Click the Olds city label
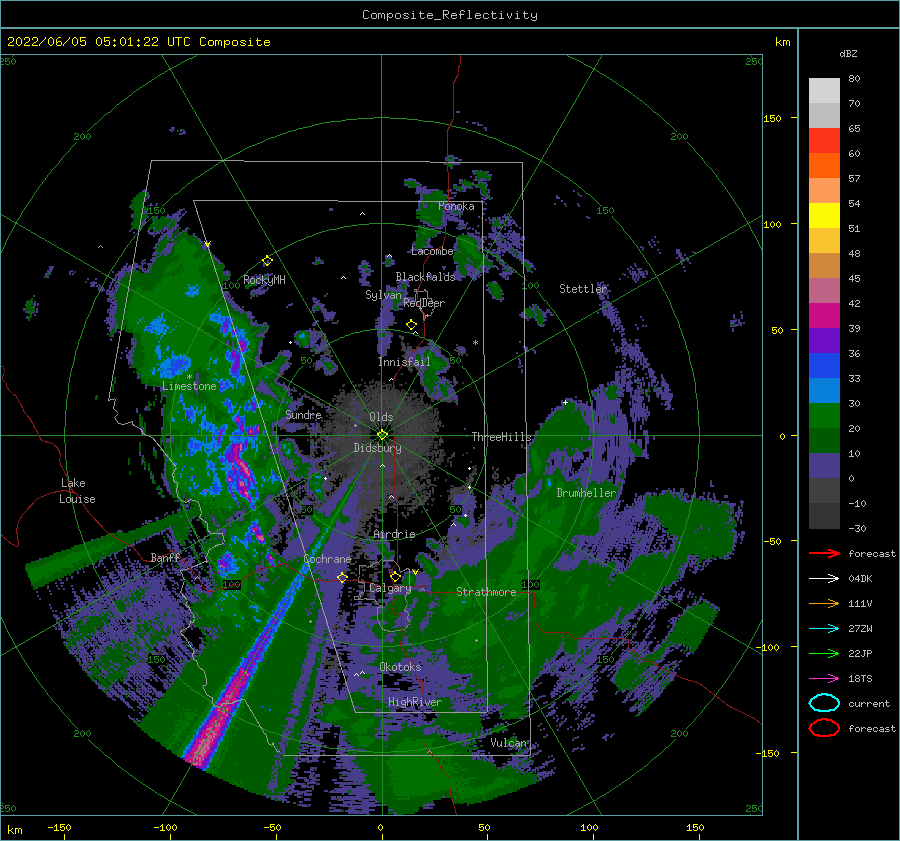Image resolution: width=900 pixels, height=841 pixels. pos(381,417)
